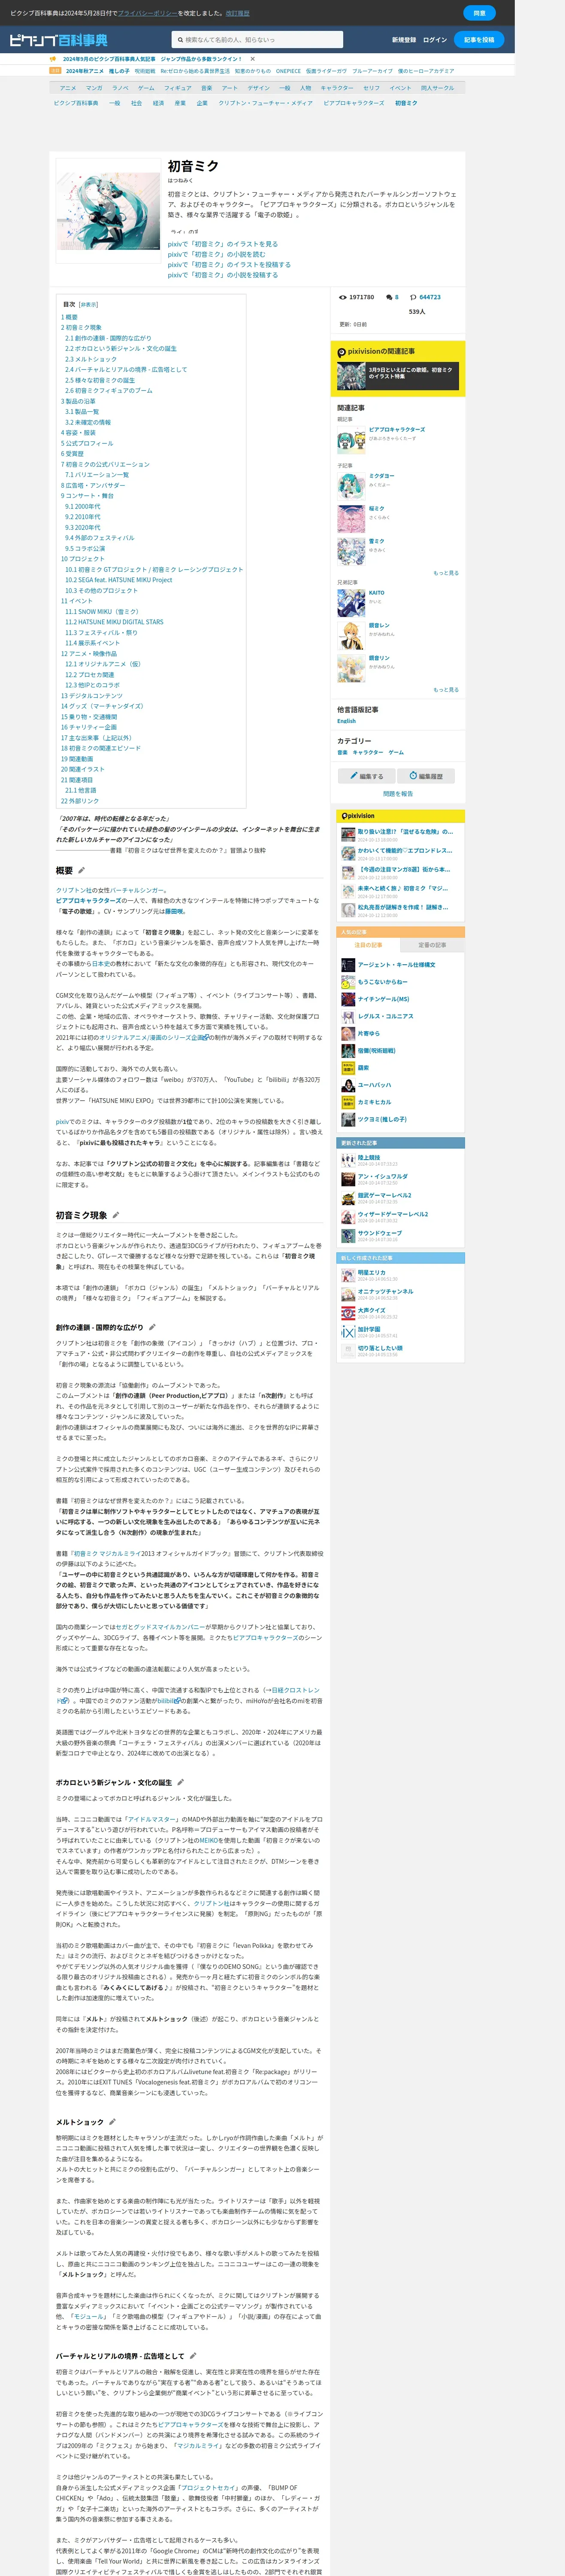
Task: Open the ミクダヨー article thumbnail
Action: pyautogui.click(x=350, y=485)
